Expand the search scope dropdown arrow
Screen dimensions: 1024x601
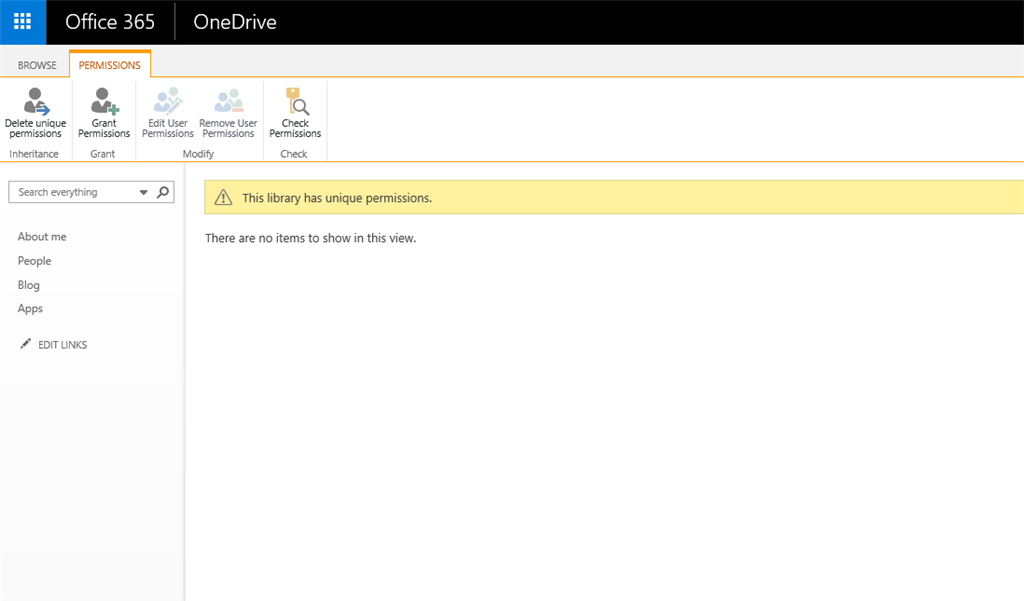[x=144, y=192]
